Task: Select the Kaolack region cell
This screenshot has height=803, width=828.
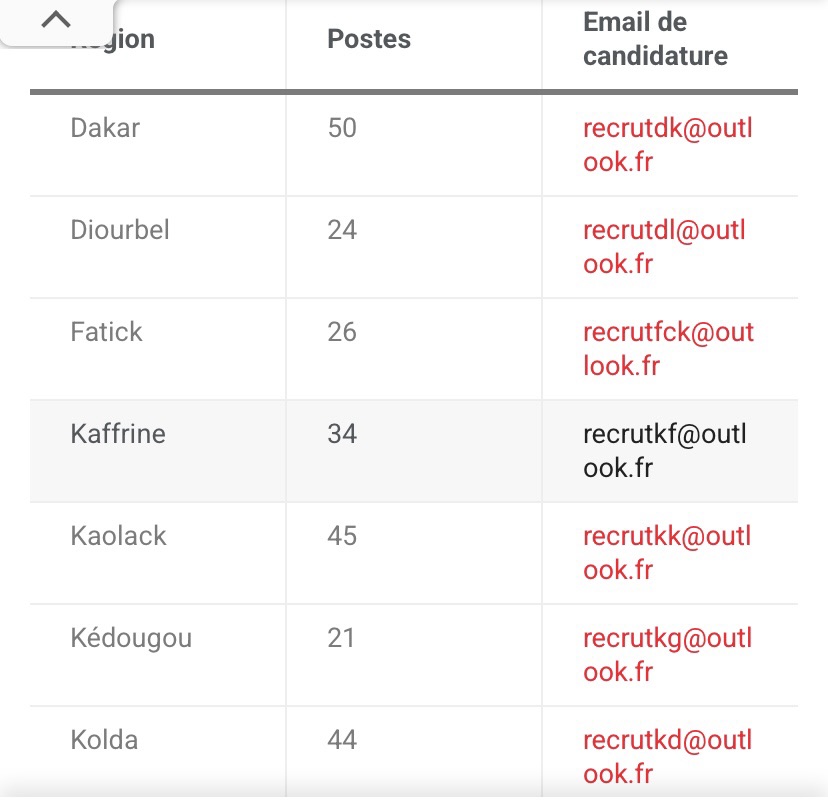Action: (x=118, y=536)
